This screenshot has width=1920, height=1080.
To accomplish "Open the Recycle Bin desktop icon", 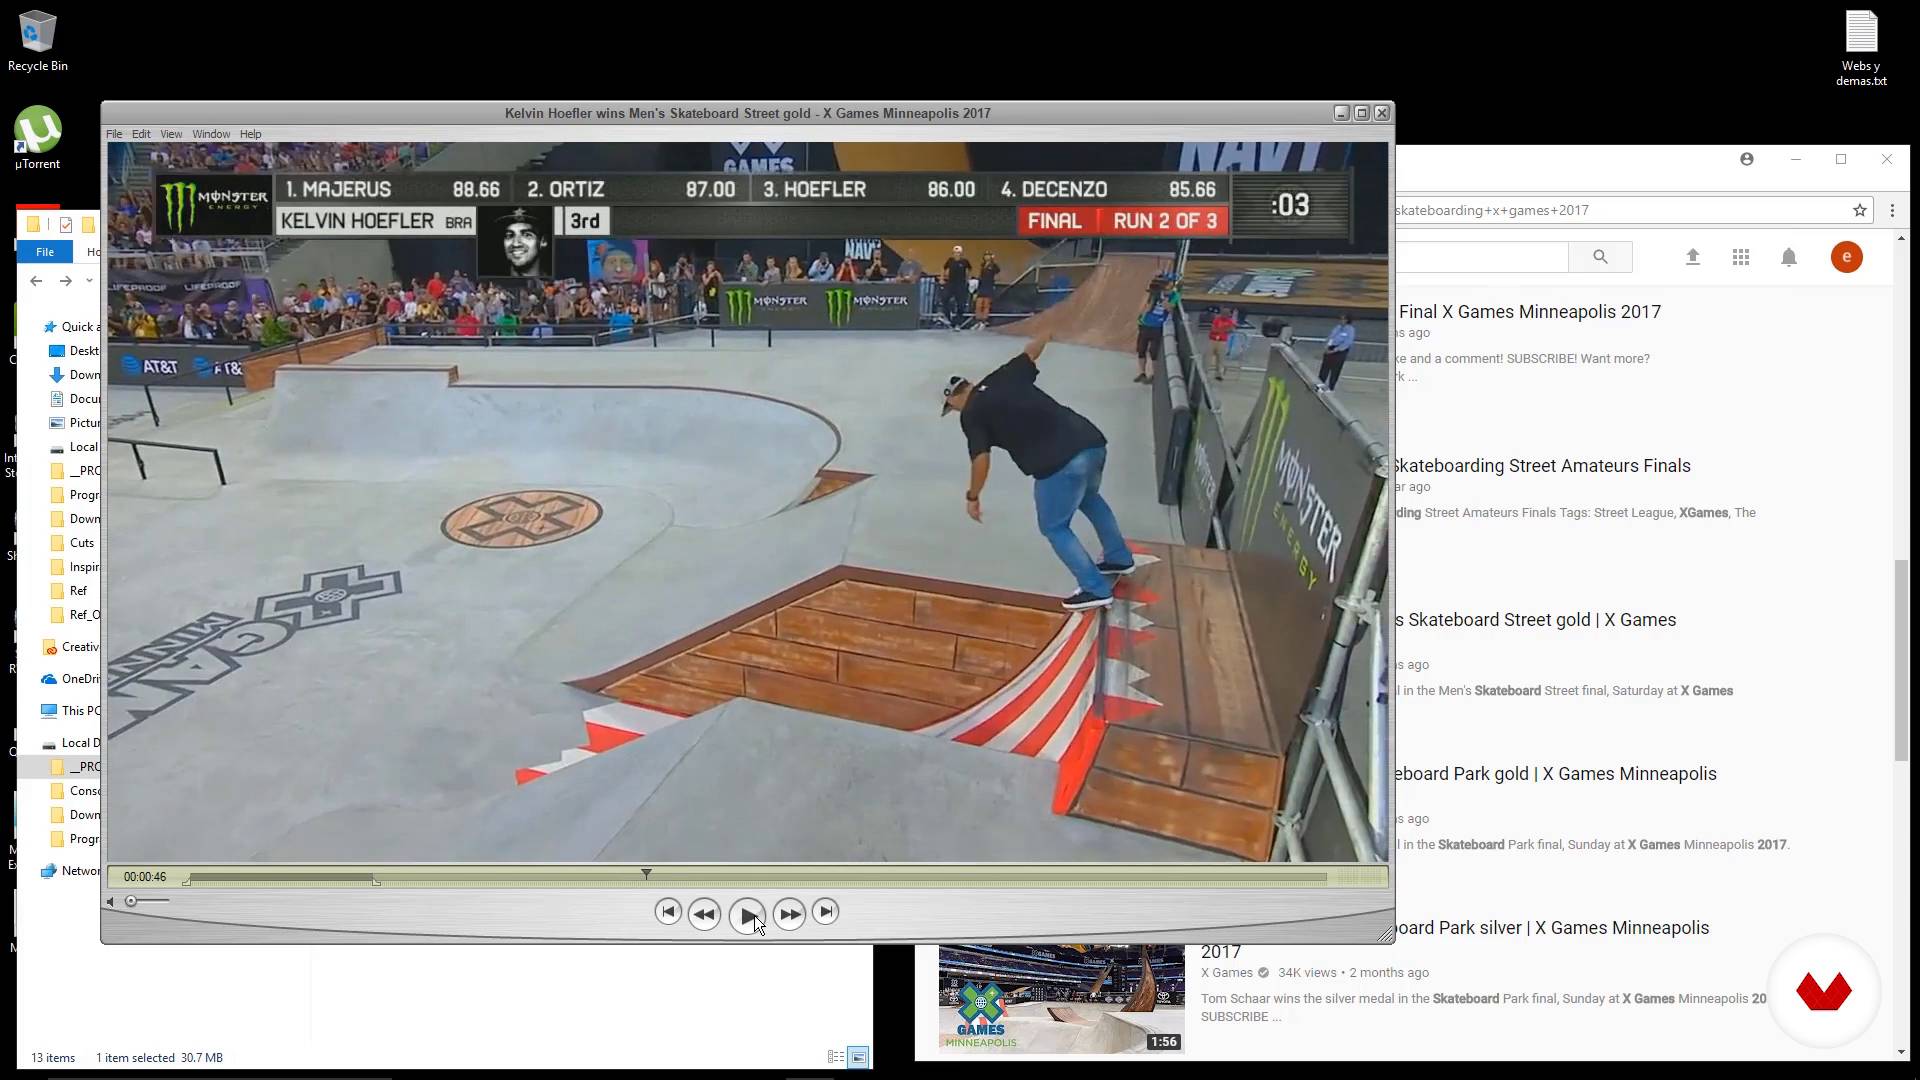I will pos(37,42).
